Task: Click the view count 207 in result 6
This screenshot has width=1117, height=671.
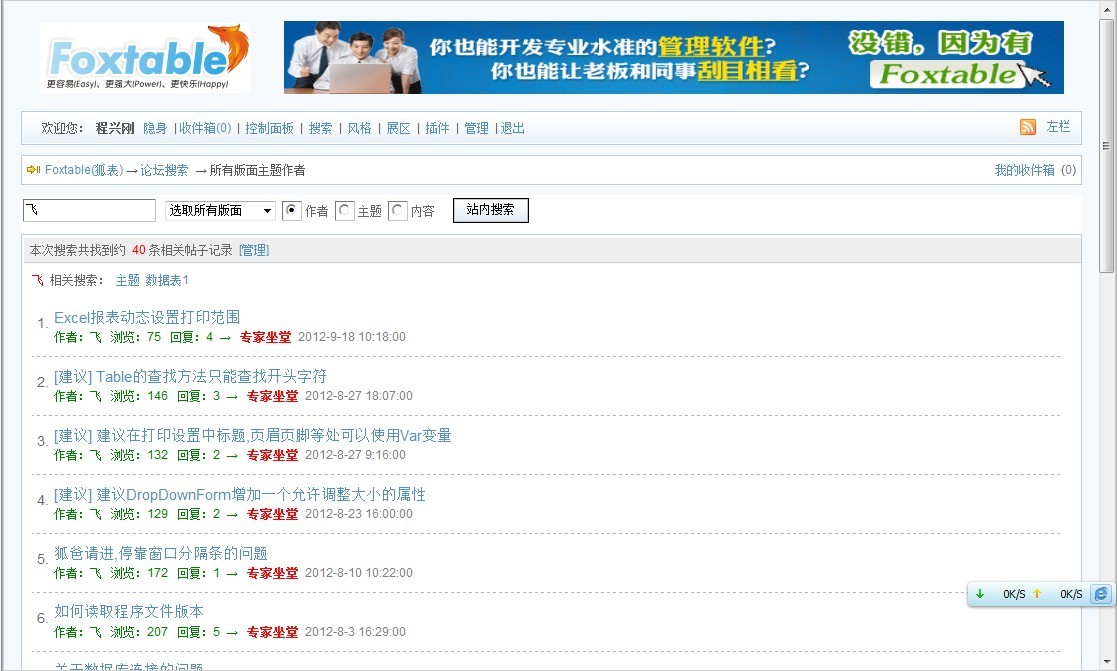Action: (x=157, y=632)
